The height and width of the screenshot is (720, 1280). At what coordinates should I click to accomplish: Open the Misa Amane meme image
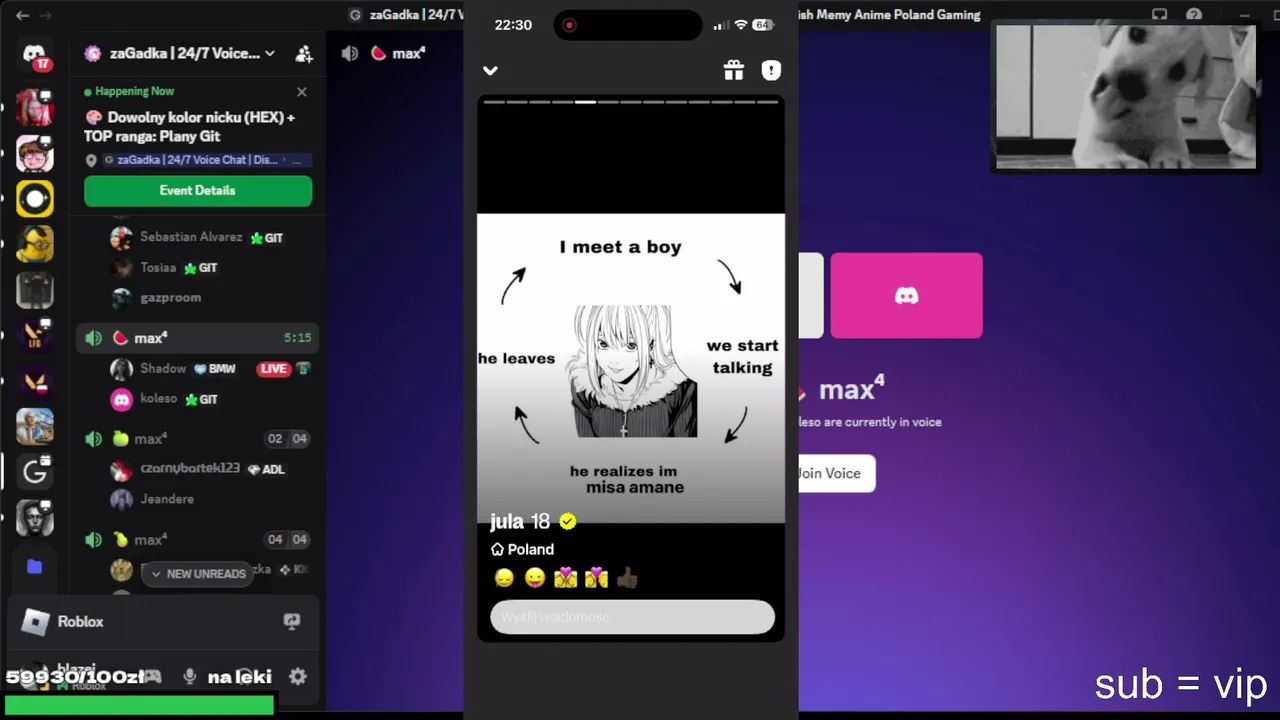click(x=631, y=368)
